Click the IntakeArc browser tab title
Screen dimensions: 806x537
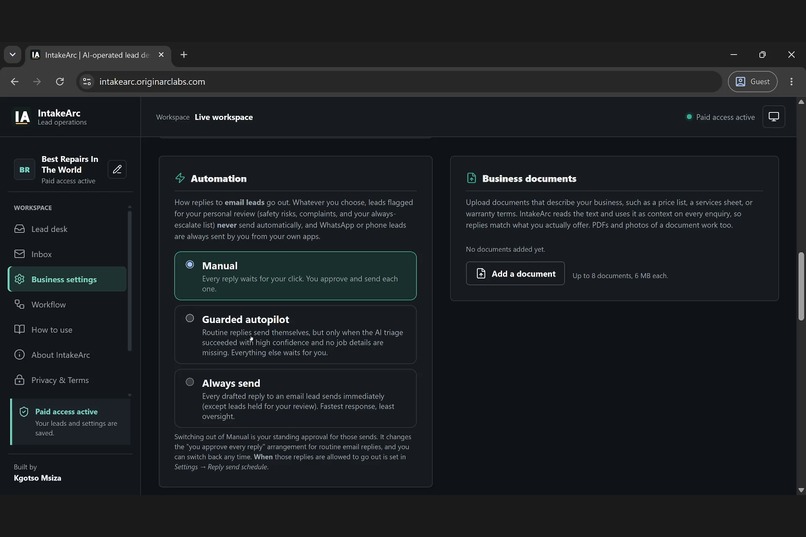click(97, 55)
